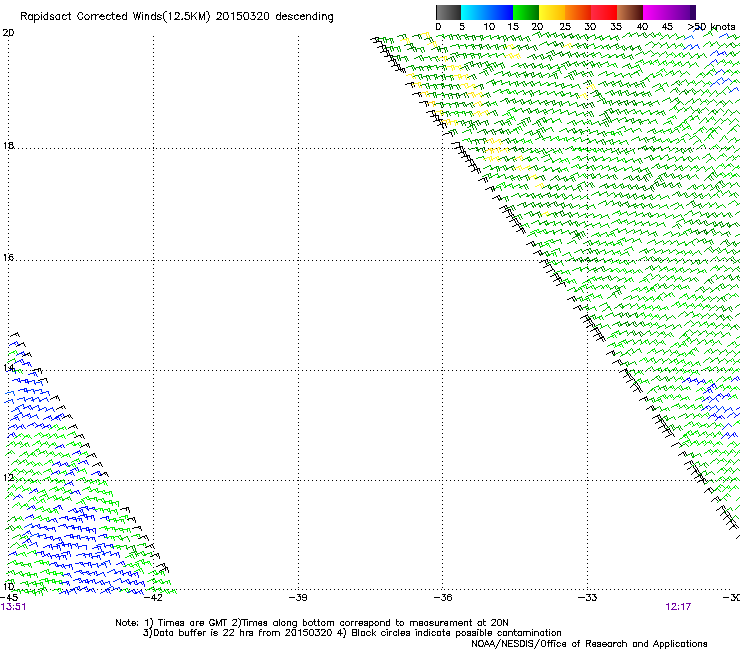Click the longitude label '-42'

153,597
